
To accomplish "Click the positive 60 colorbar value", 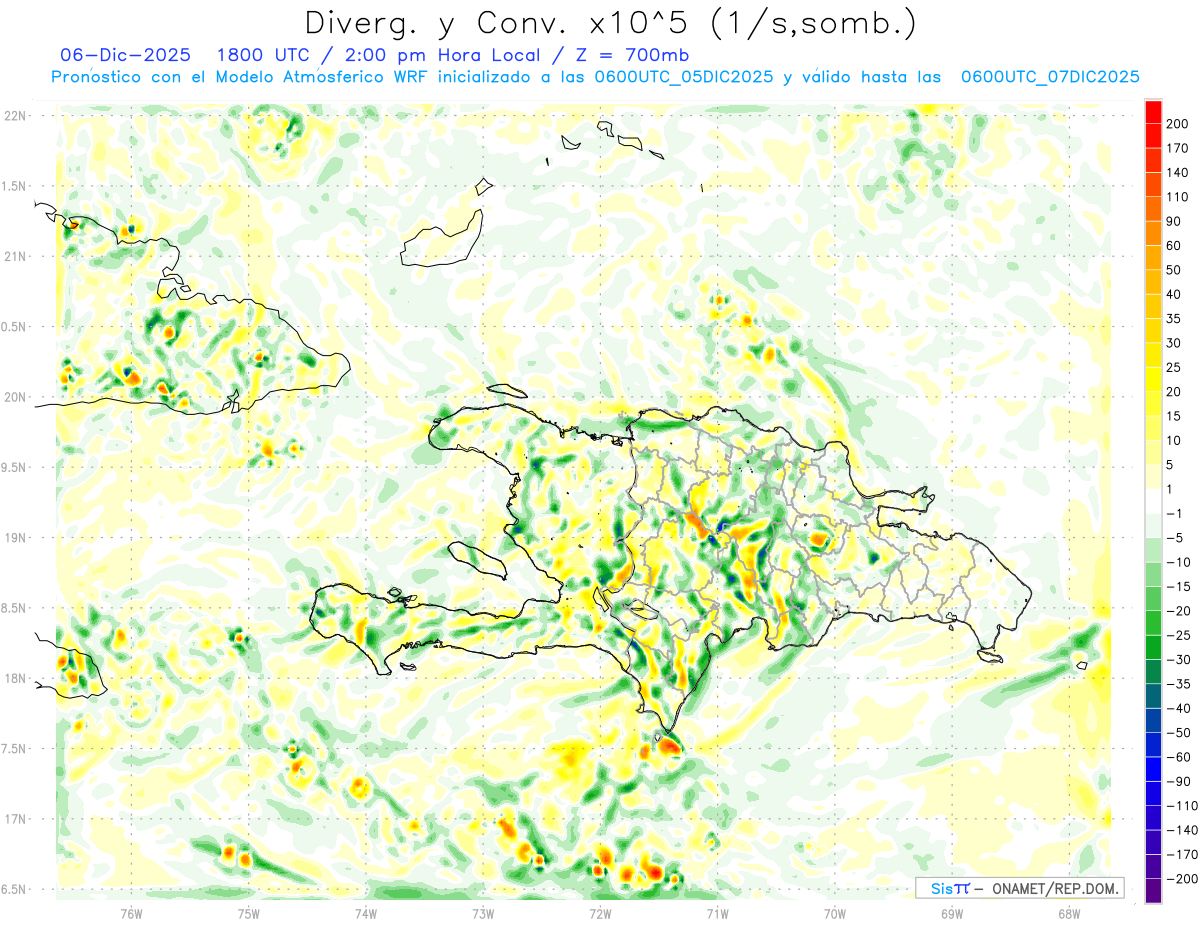I will (x=1176, y=246).
